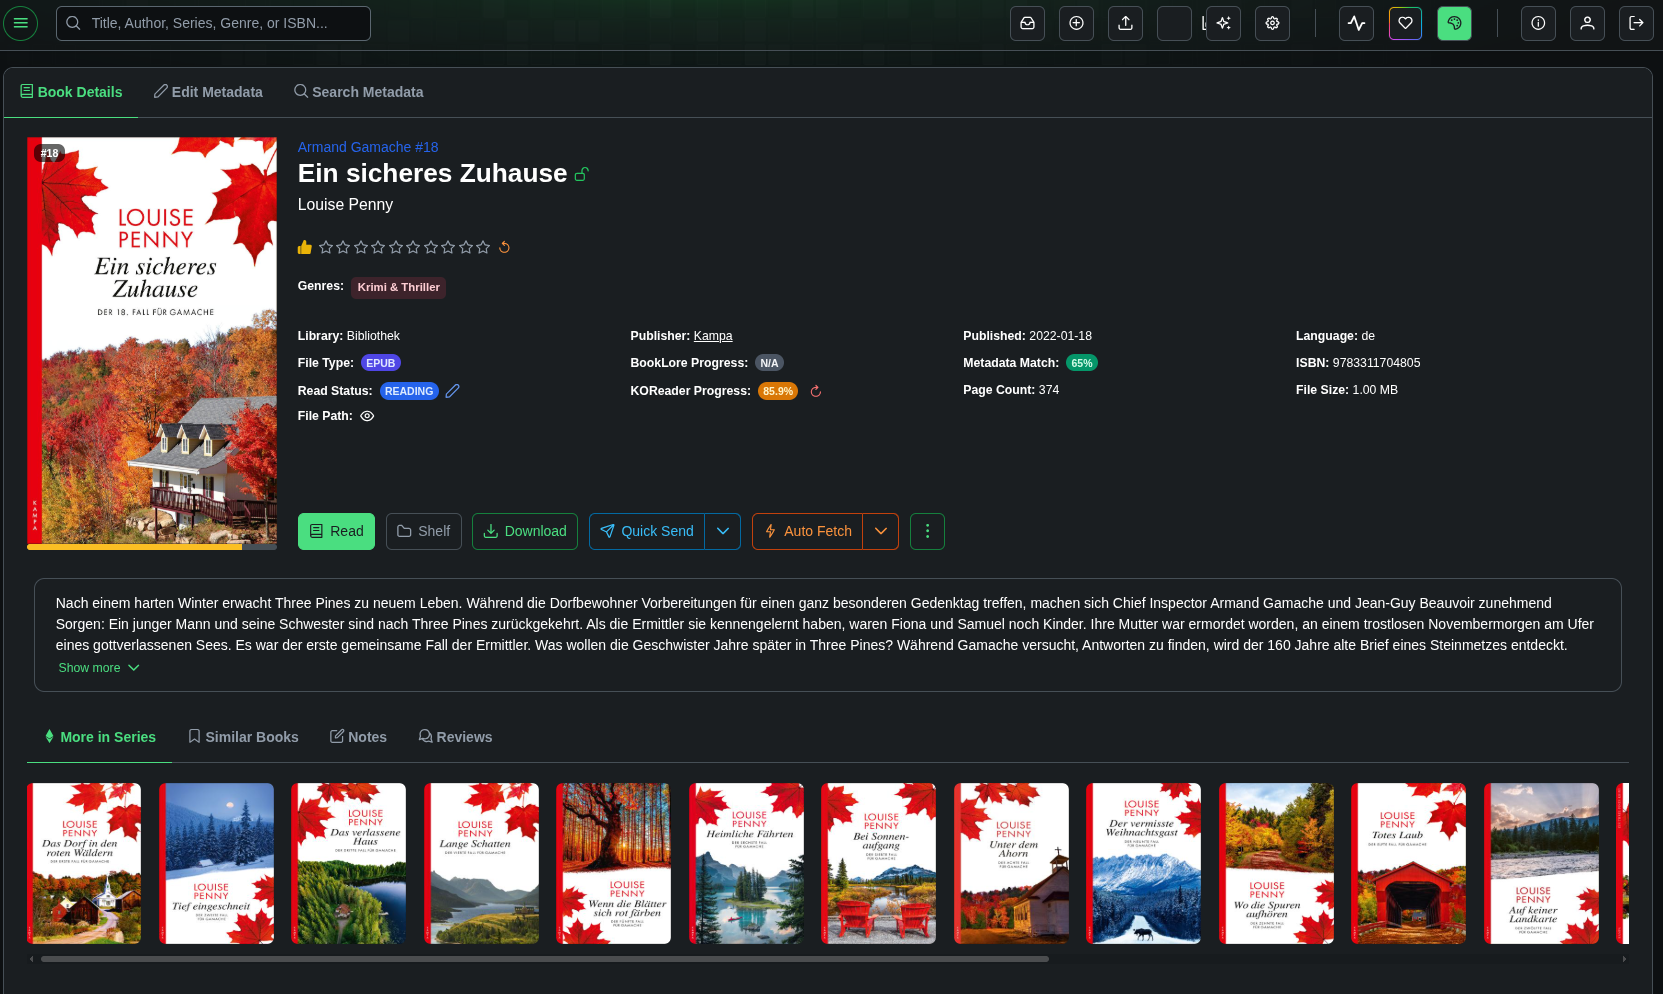Click the upload book icon
The width and height of the screenshot is (1663, 994).
click(x=1125, y=23)
